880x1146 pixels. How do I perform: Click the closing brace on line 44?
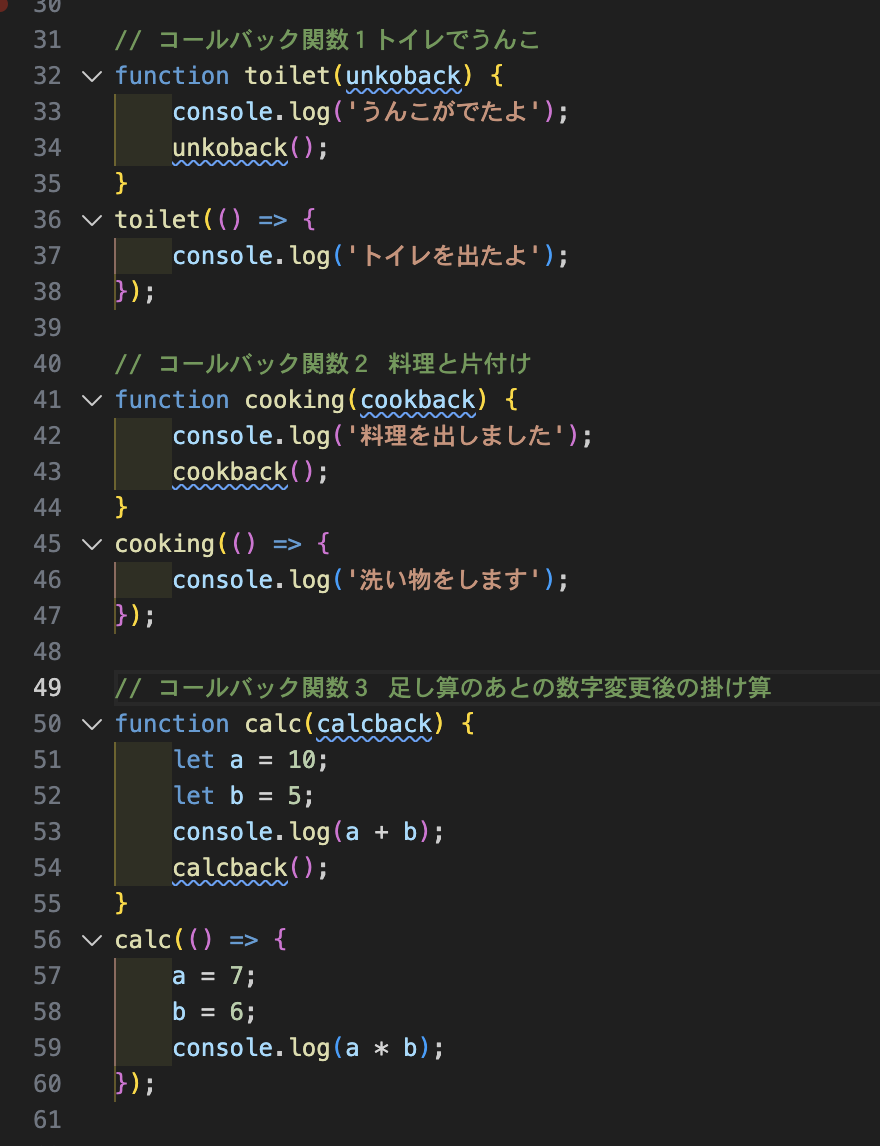click(x=121, y=508)
